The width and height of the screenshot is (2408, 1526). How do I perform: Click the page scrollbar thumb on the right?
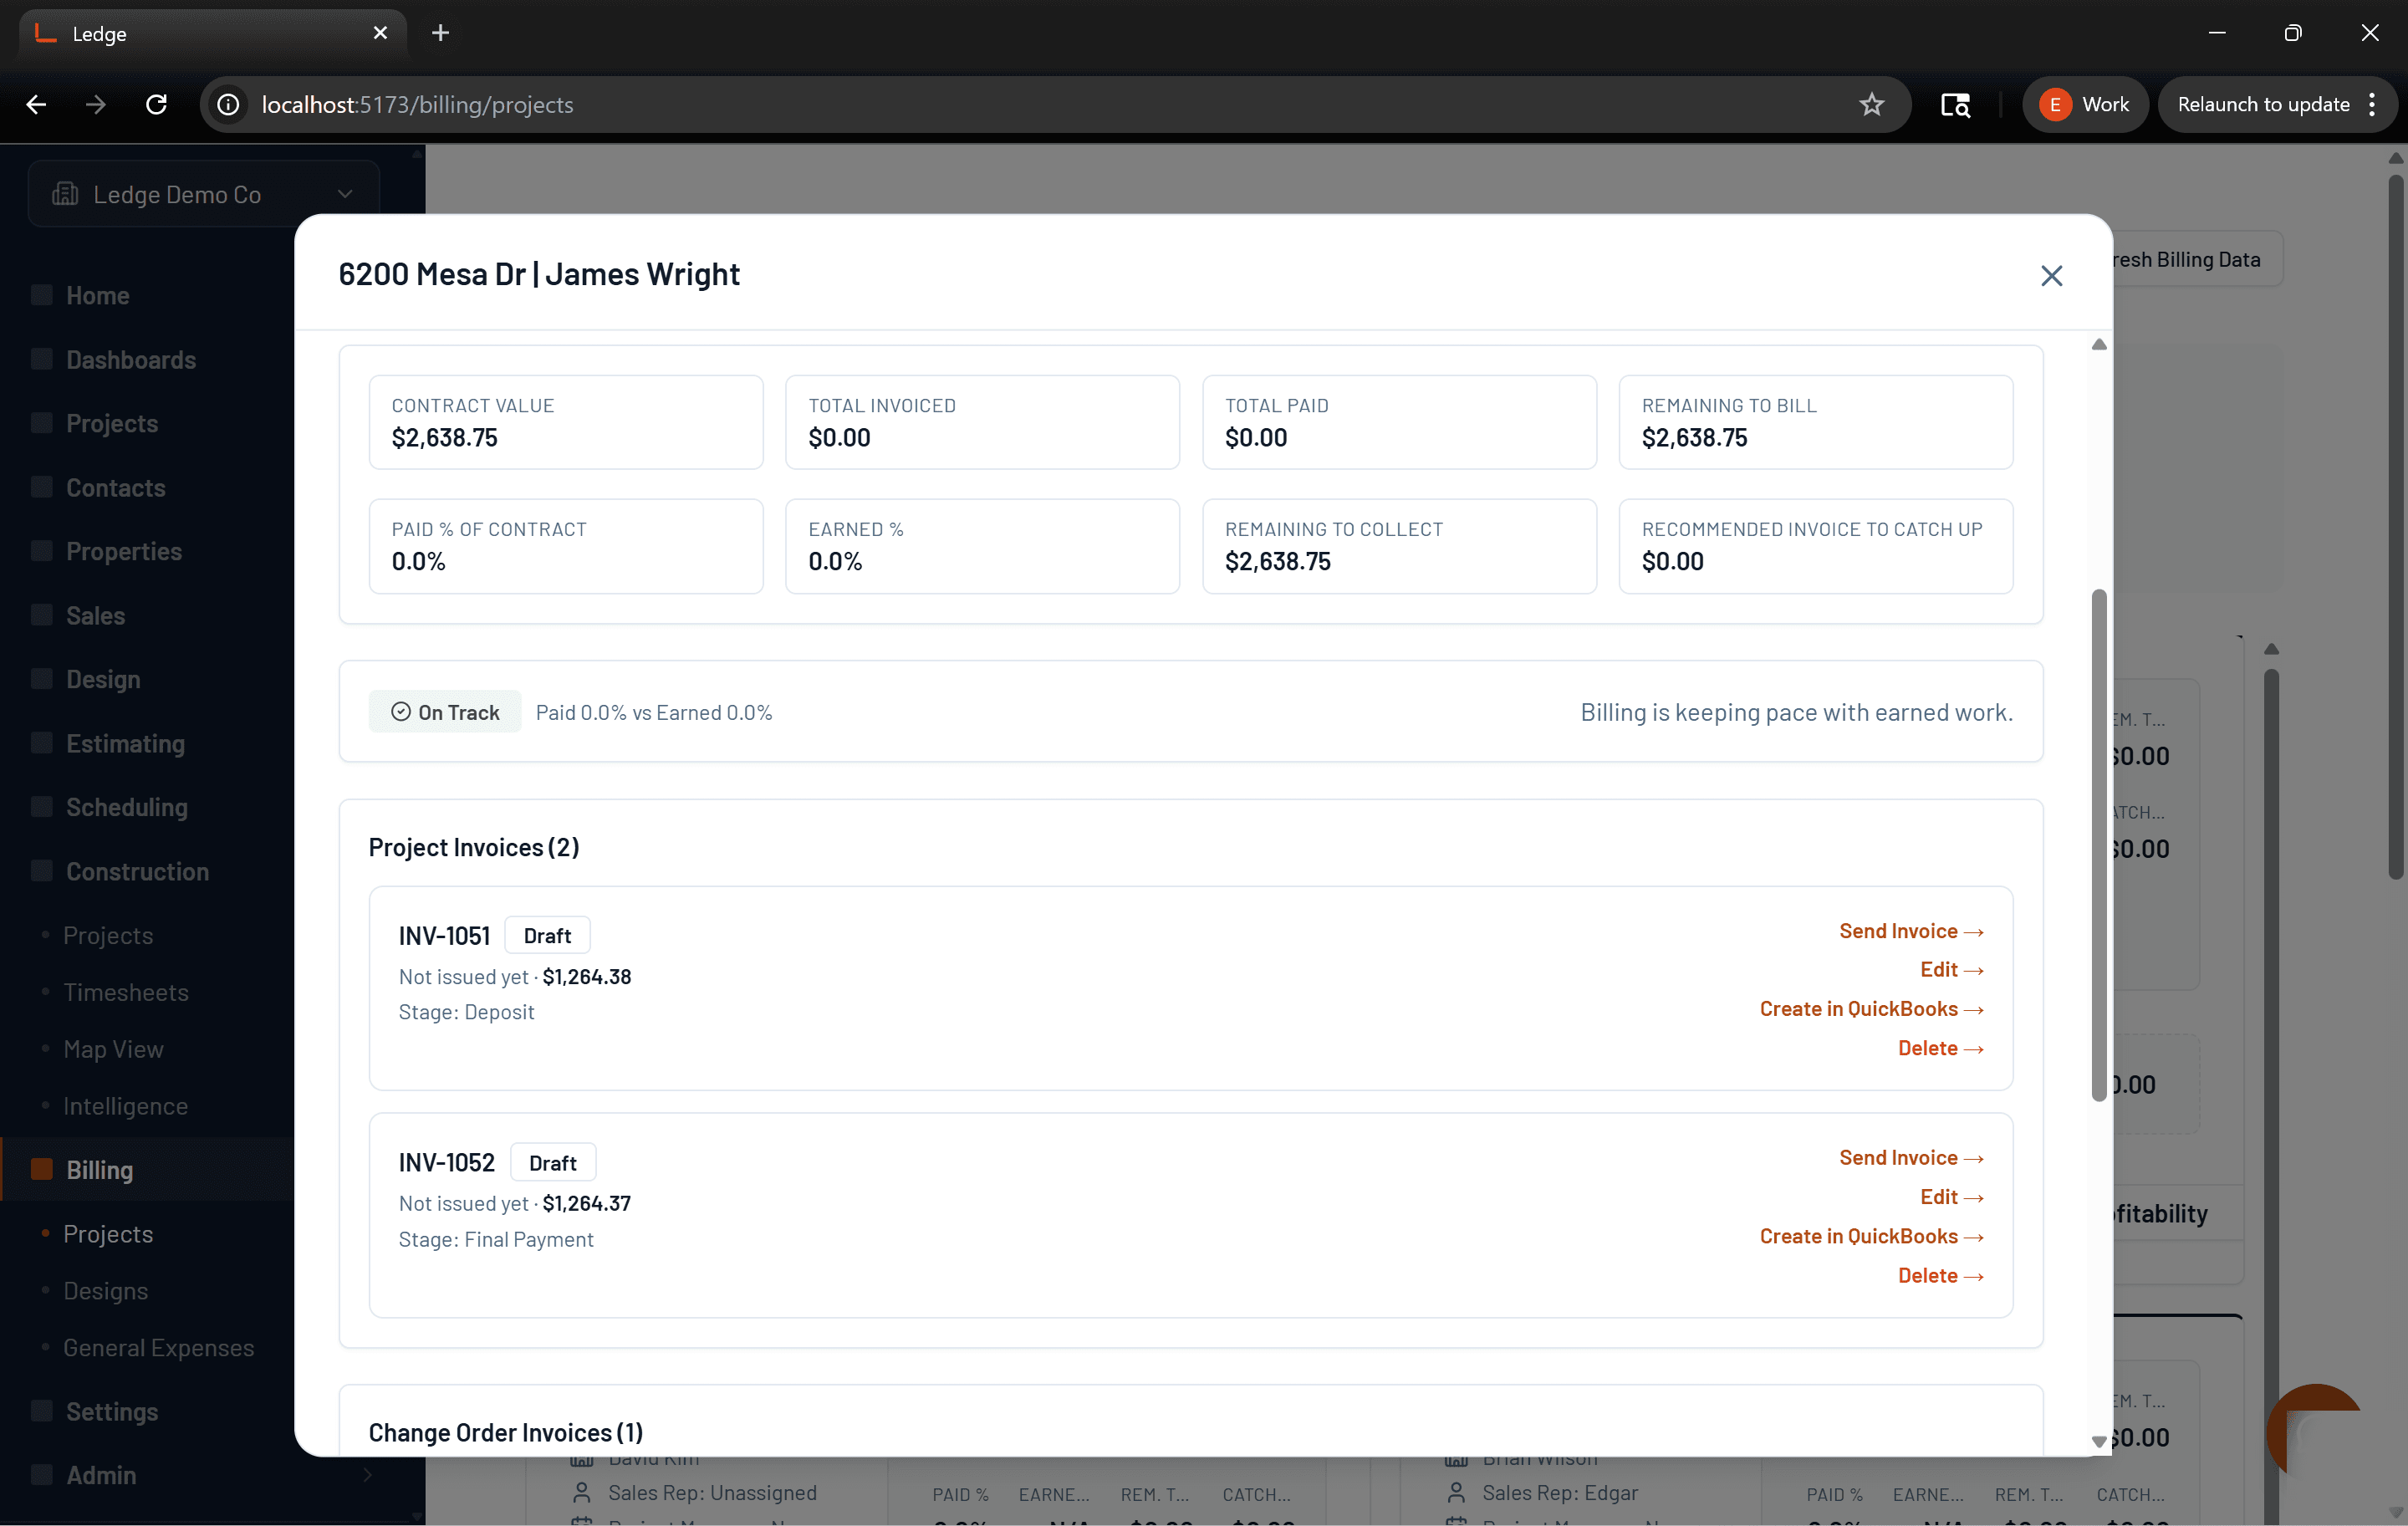(x=2395, y=527)
